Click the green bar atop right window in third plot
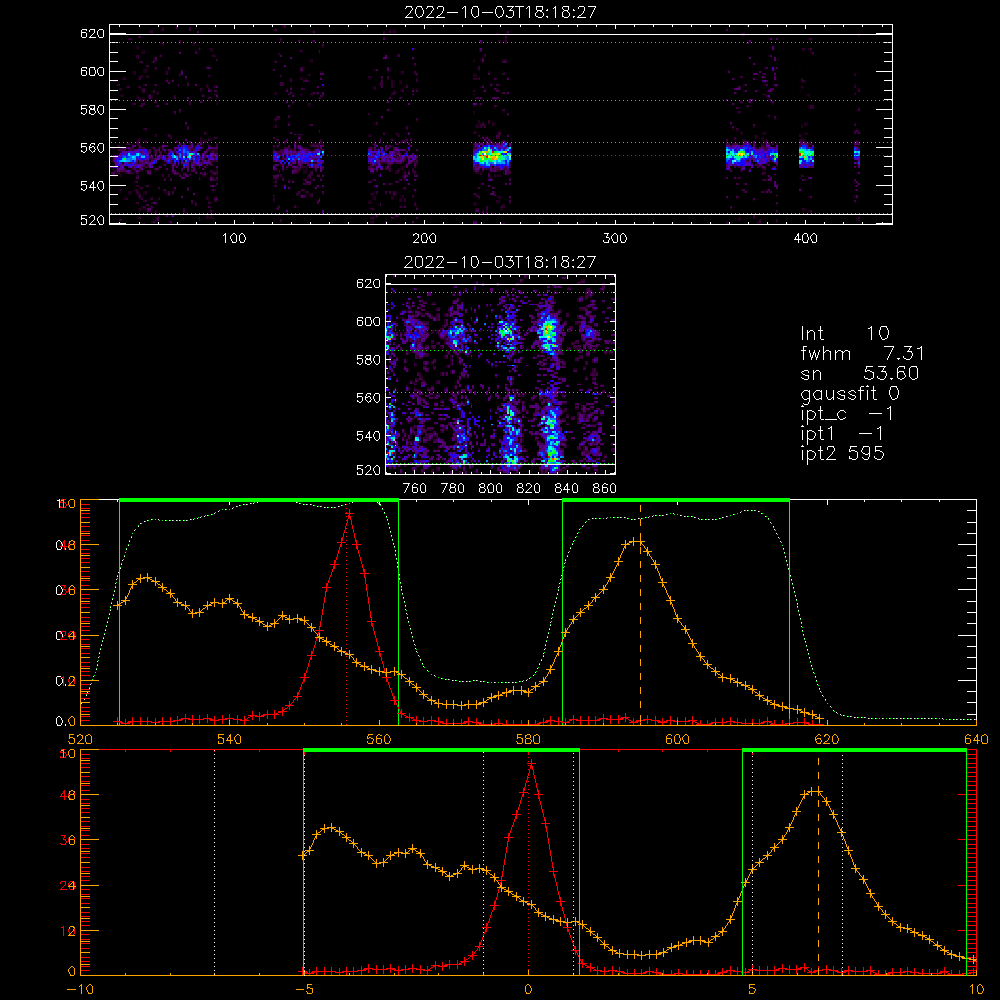Viewport: 1000px width, 1000px height. point(676,501)
